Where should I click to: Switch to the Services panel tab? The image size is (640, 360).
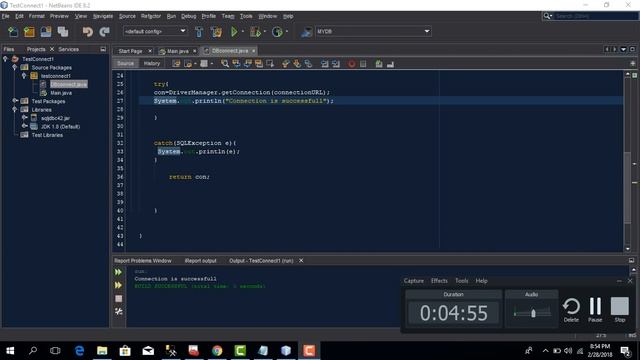coord(69,49)
